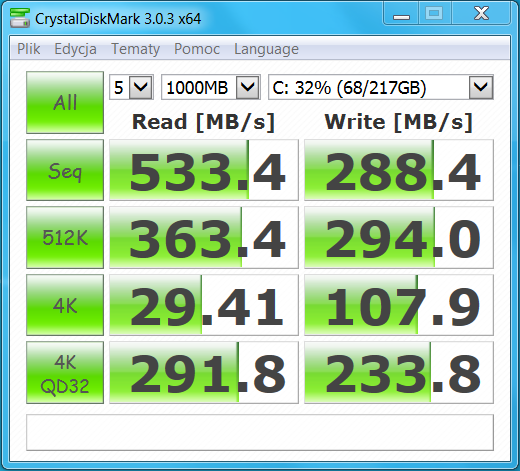
Task: Open the Language menu
Action: click(x=266, y=49)
